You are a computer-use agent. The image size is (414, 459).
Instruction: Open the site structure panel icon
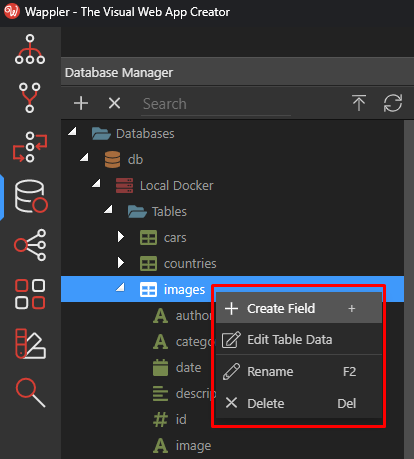click(30, 49)
